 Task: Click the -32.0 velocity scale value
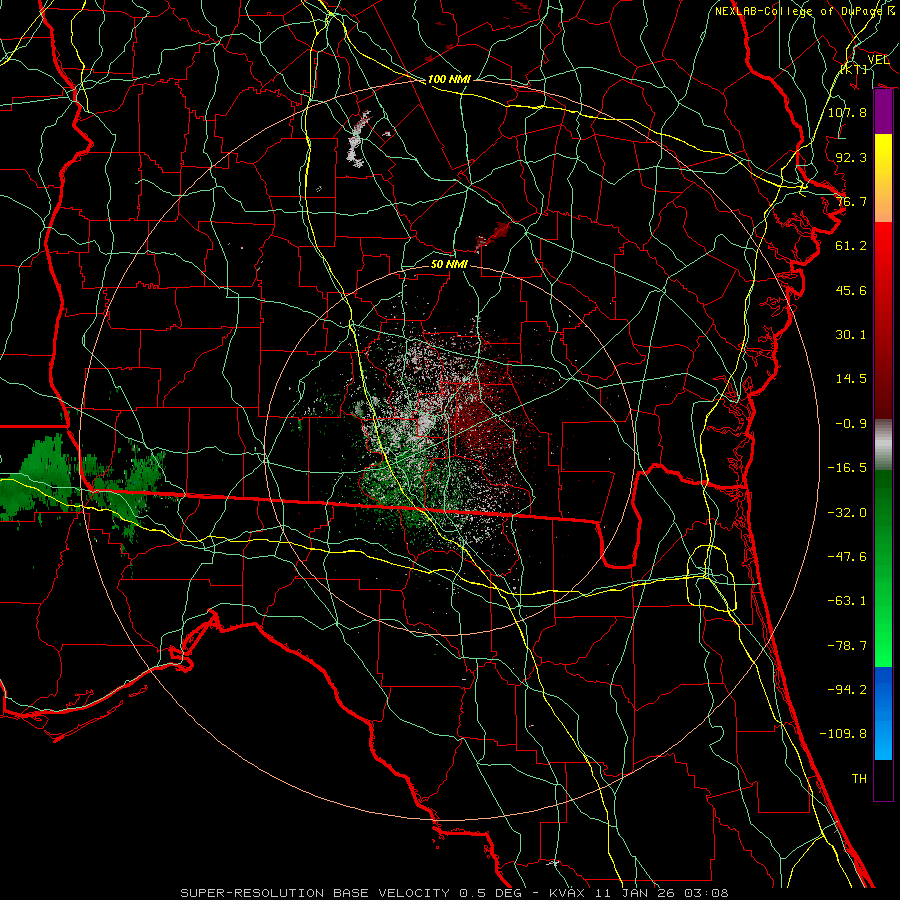pyautogui.click(x=847, y=513)
